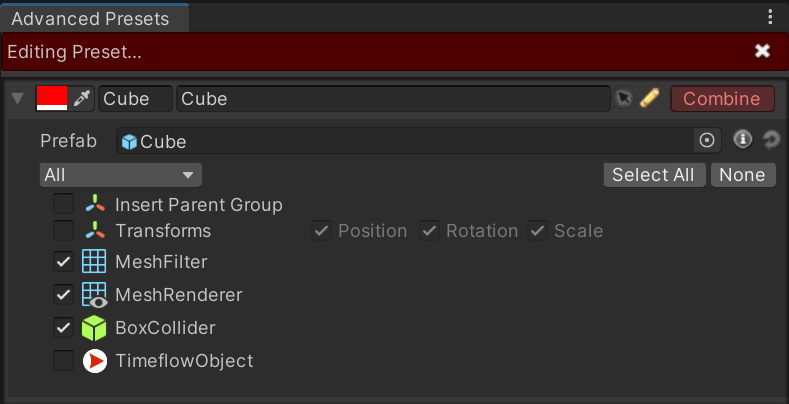Click the red preset color swatch
789x404 pixels.
(x=52, y=98)
